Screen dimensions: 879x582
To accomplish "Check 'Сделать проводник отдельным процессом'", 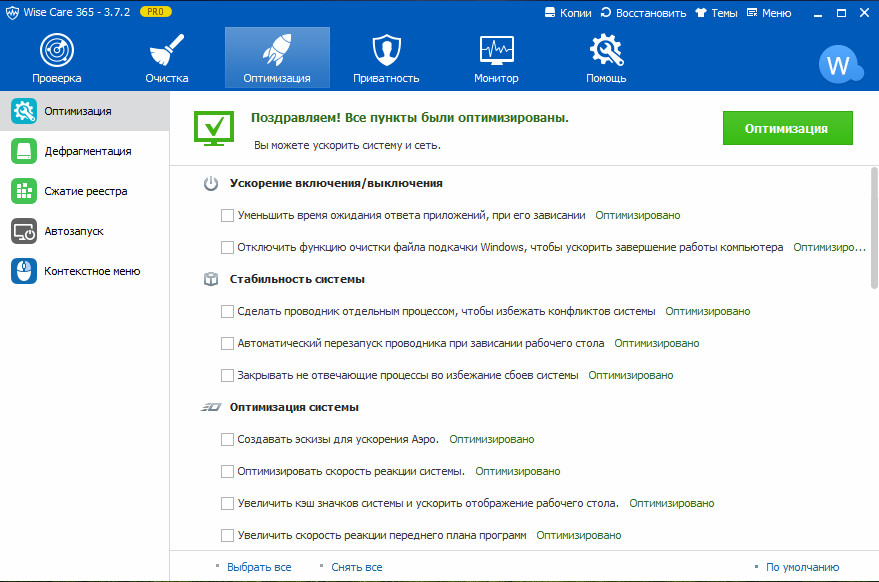I will point(227,311).
